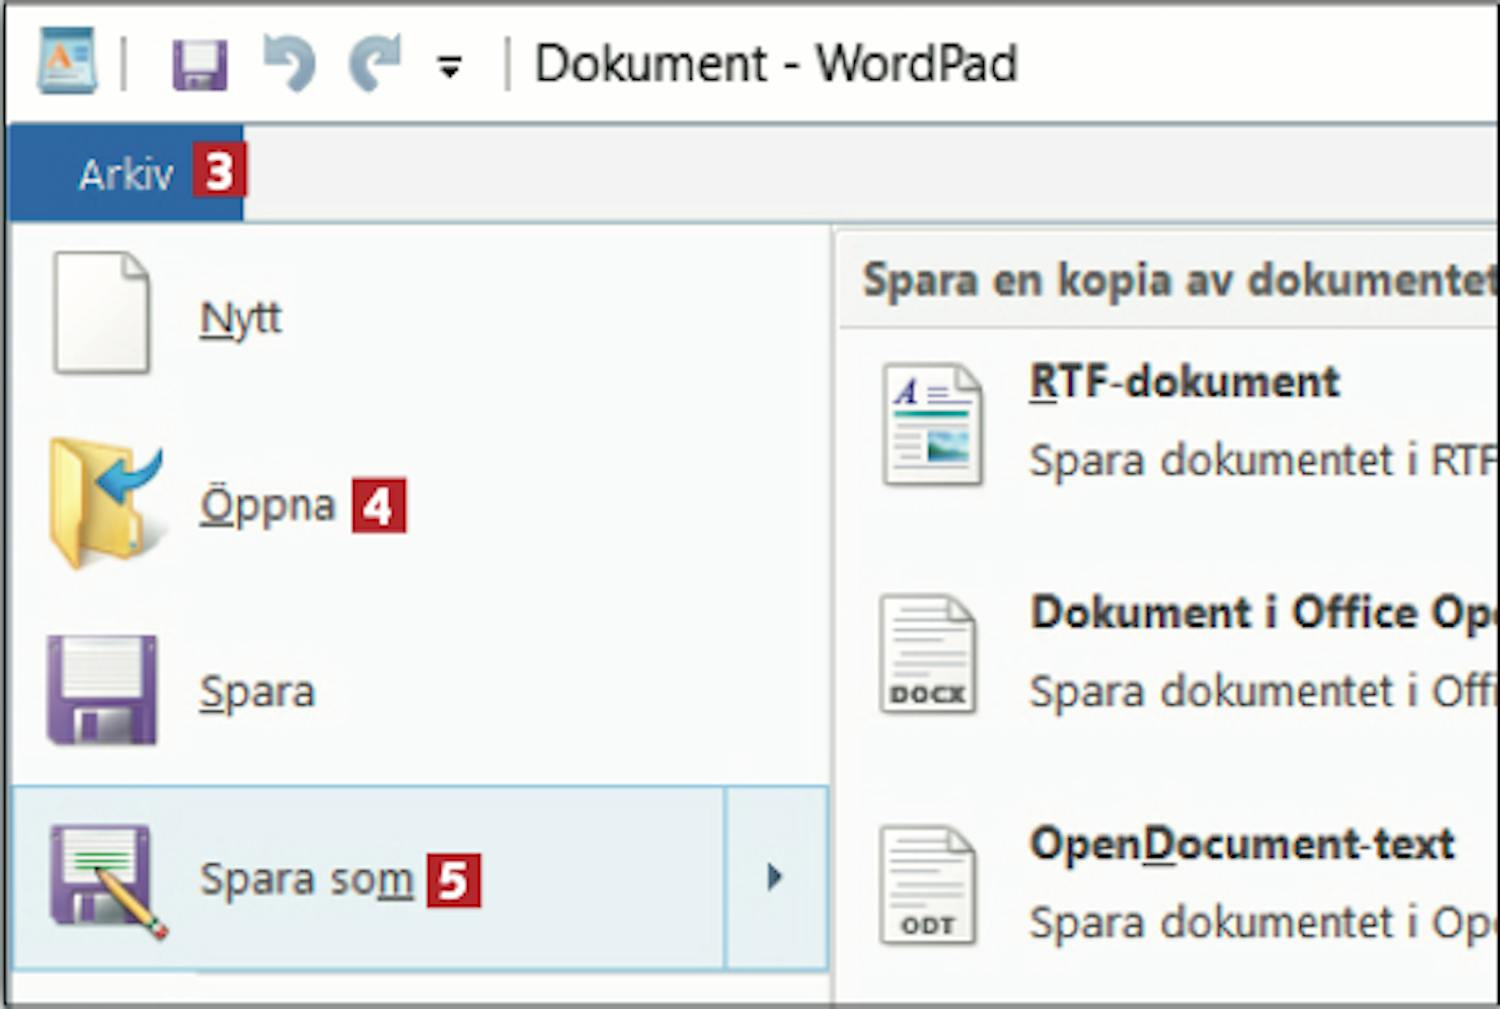The width and height of the screenshot is (1500, 1009).
Task: Select Öppna from the Arkiv menu
Action: click(267, 506)
